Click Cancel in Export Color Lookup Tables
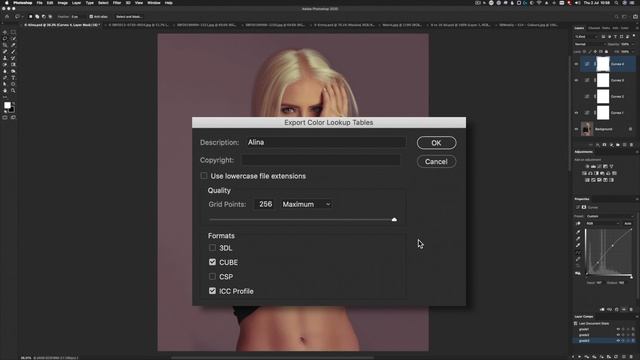This screenshot has height=360, width=640. [x=436, y=162]
